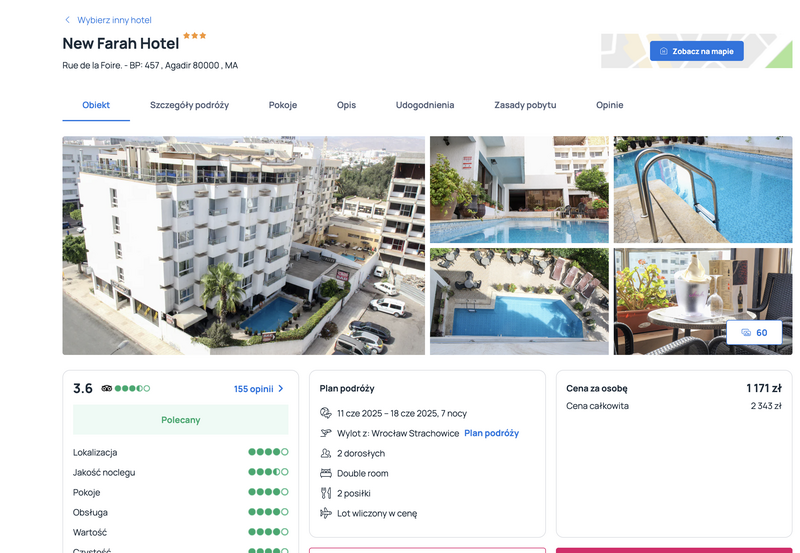Open the Udogodnienia tab
This screenshot has width=800, height=553.
tap(425, 105)
